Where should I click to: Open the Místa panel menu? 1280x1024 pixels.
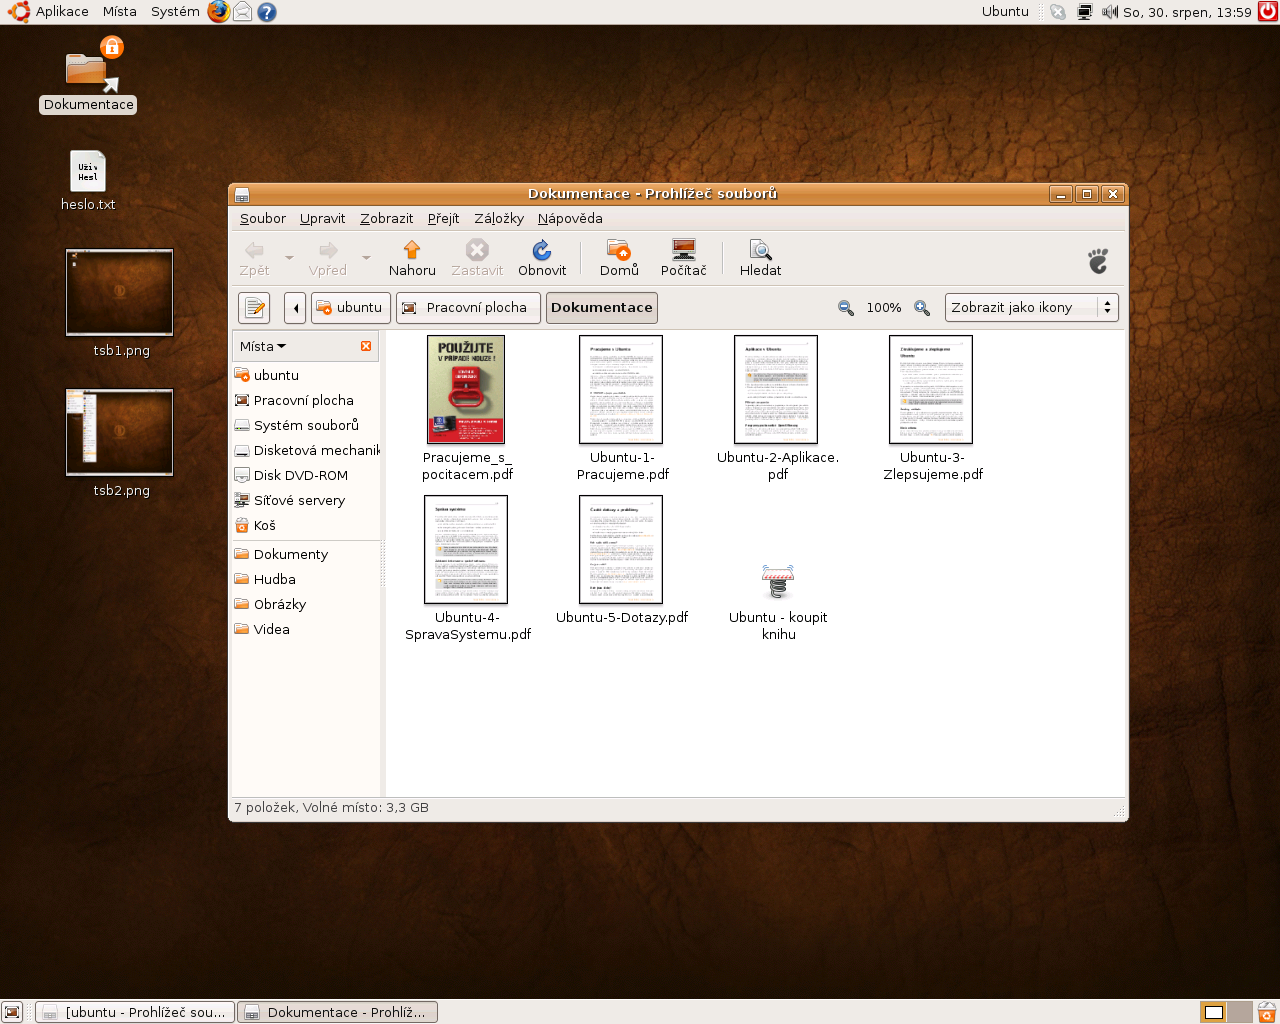tap(119, 12)
